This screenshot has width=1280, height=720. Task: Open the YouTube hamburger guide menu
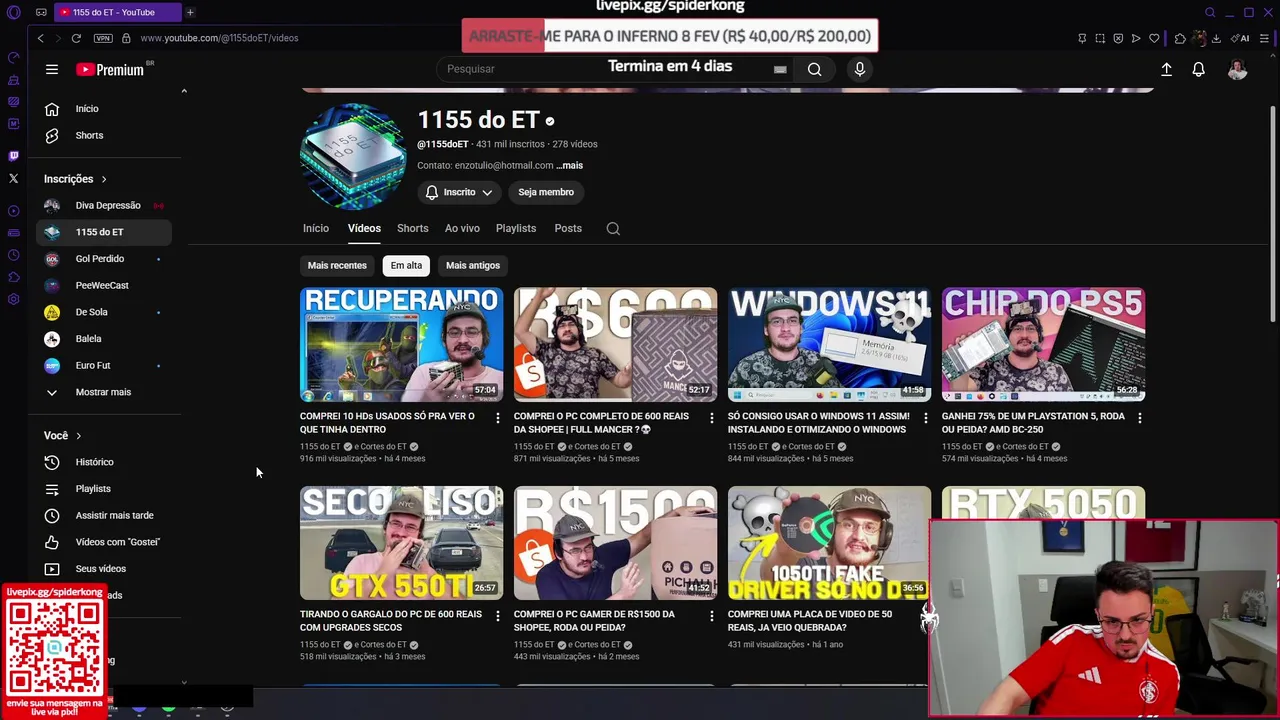(52, 69)
